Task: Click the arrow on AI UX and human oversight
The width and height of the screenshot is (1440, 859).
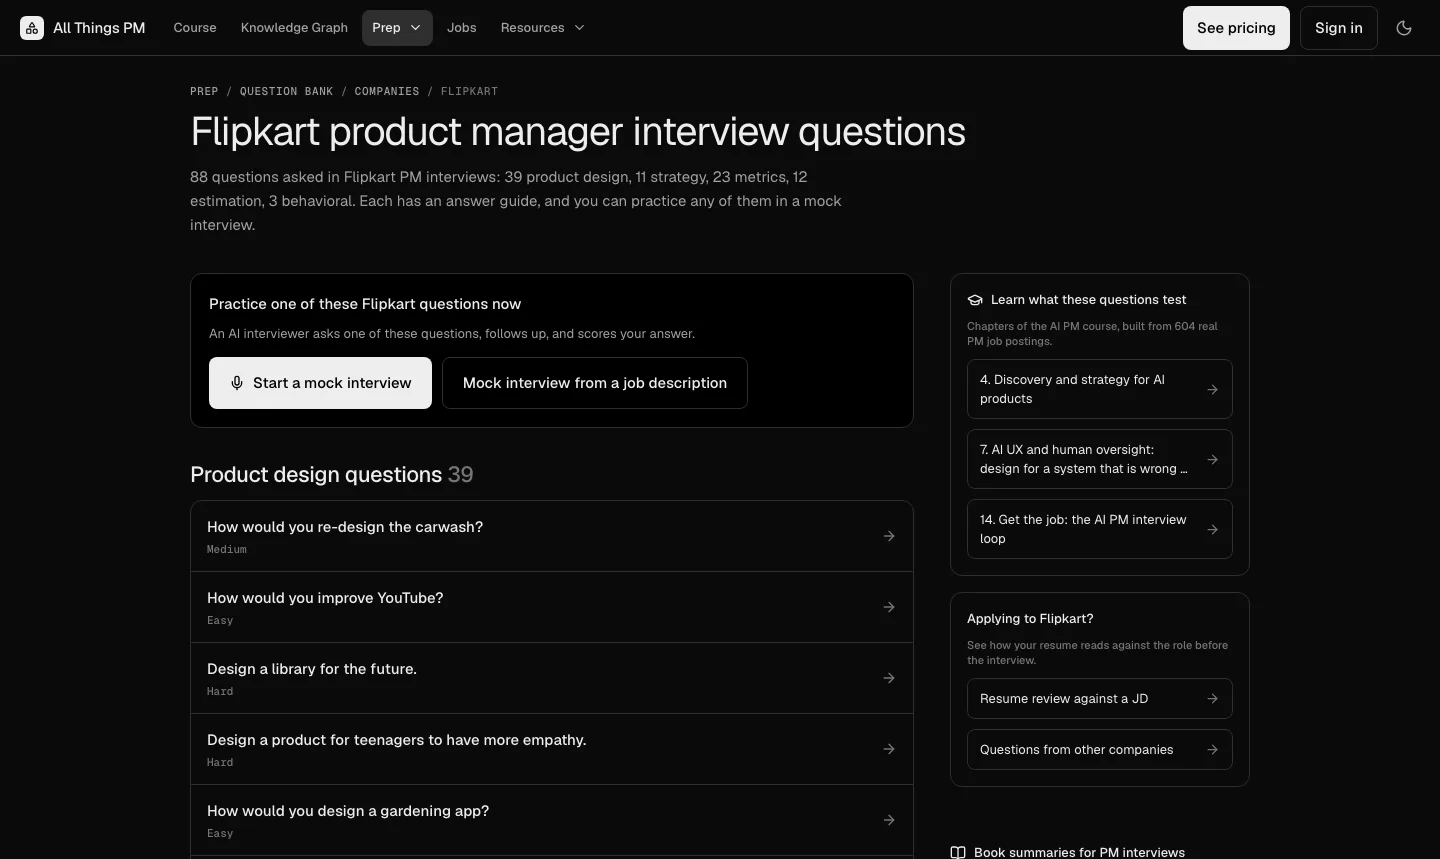Action: pos(1212,459)
